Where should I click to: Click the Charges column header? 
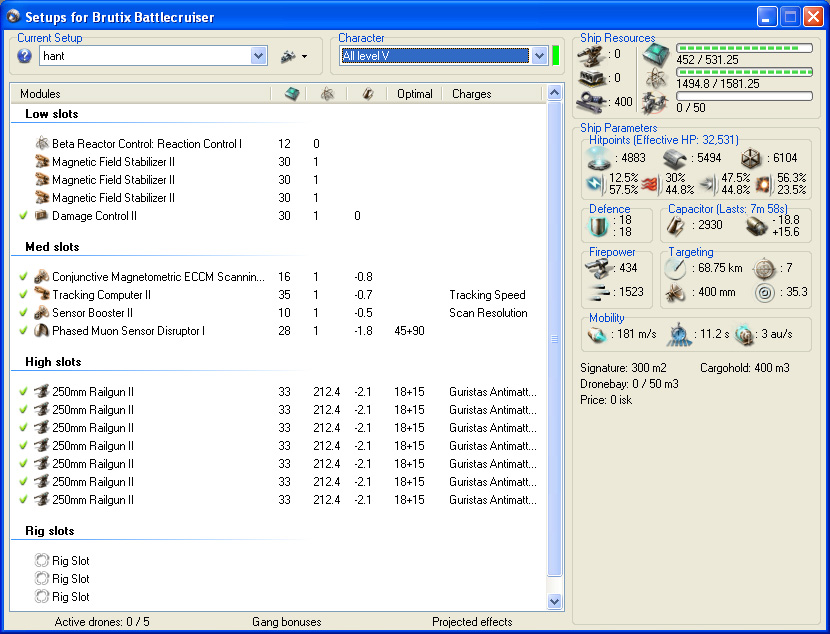472,94
